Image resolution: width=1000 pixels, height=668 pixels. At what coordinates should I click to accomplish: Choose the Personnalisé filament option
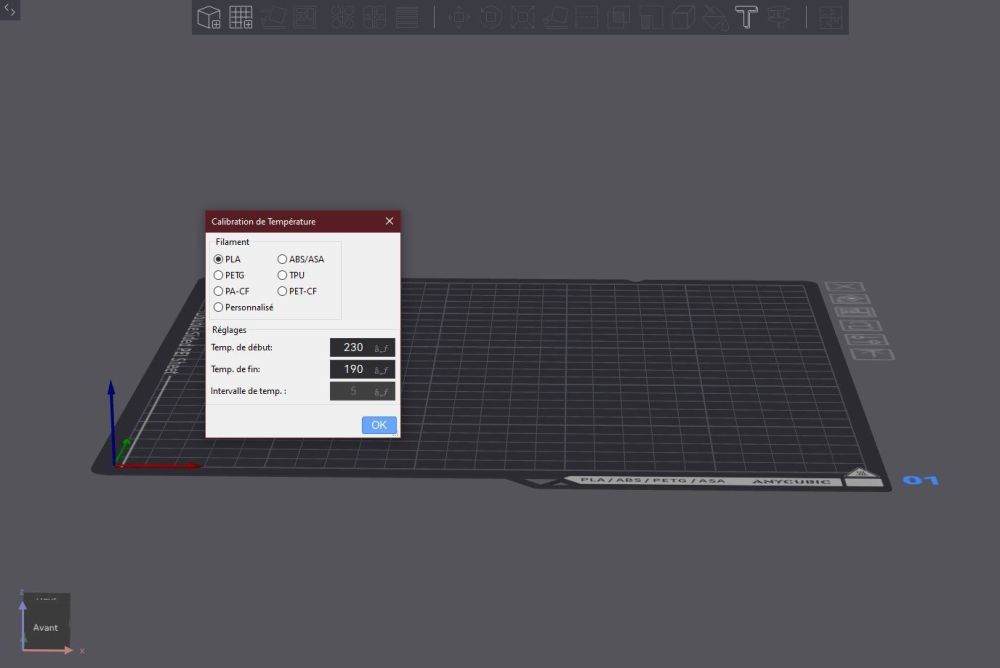(218, 307)
